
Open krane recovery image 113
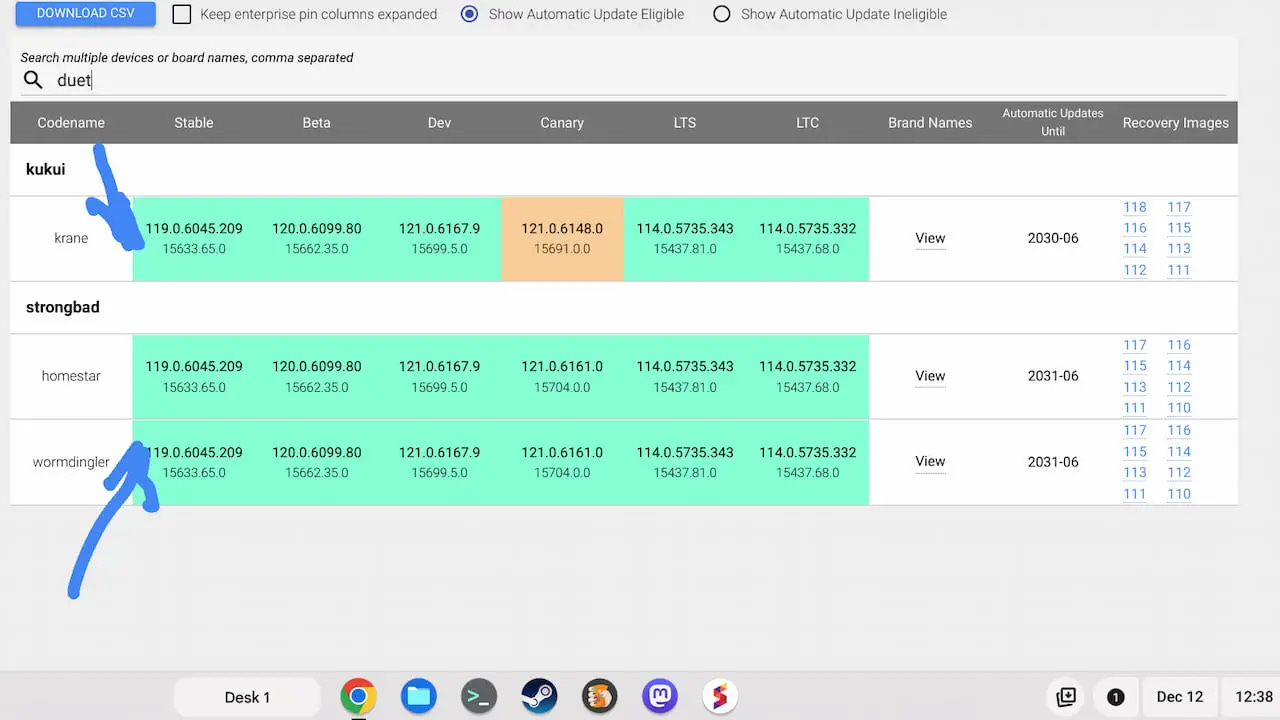1179,249
